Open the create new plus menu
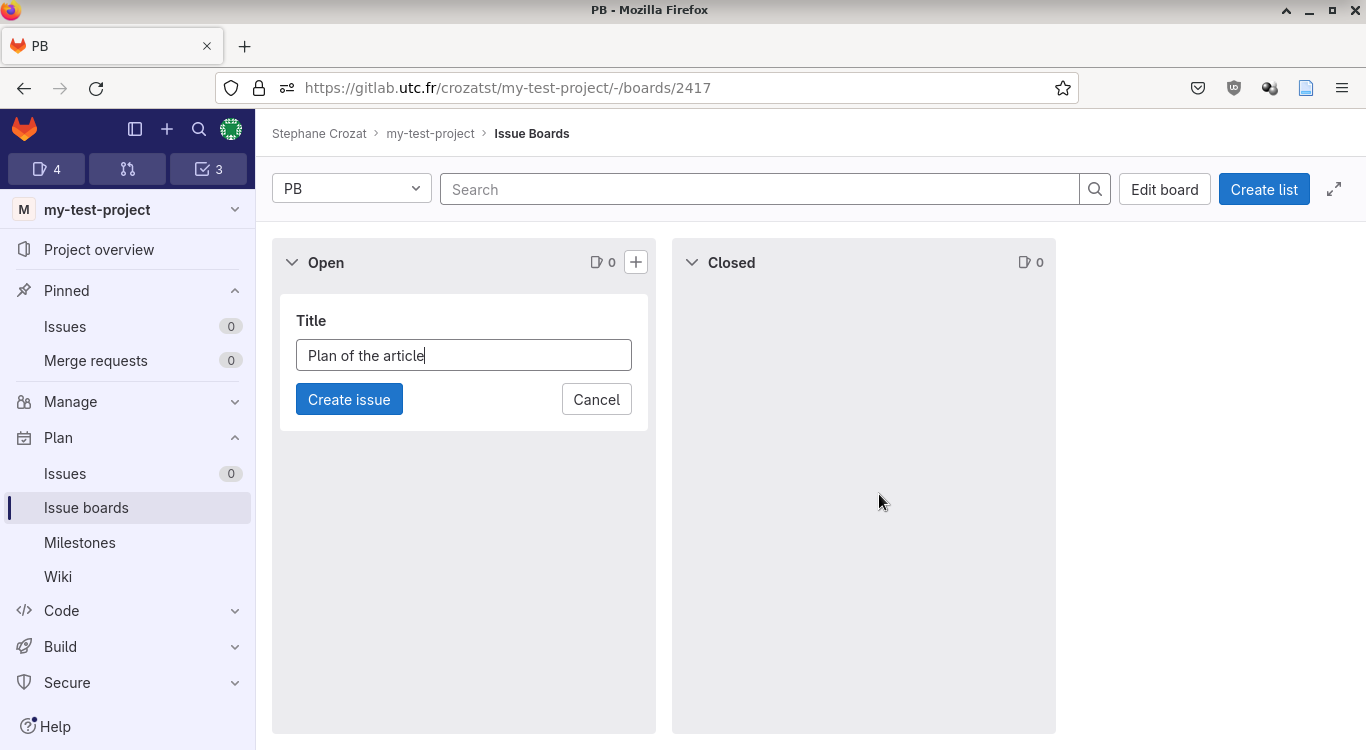Viewport: 1366px width, 750px height. pos(167,129)
